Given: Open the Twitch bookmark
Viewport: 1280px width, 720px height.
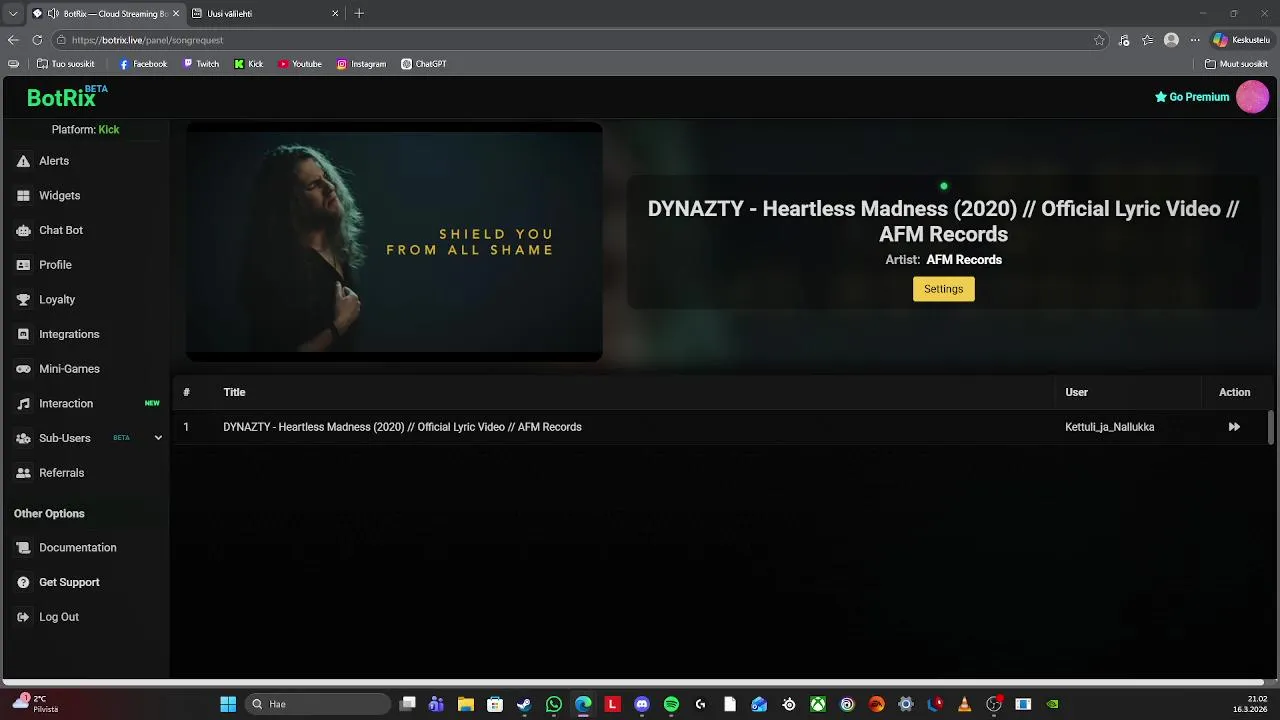Looking at the screenshot, I should (201, 64).
